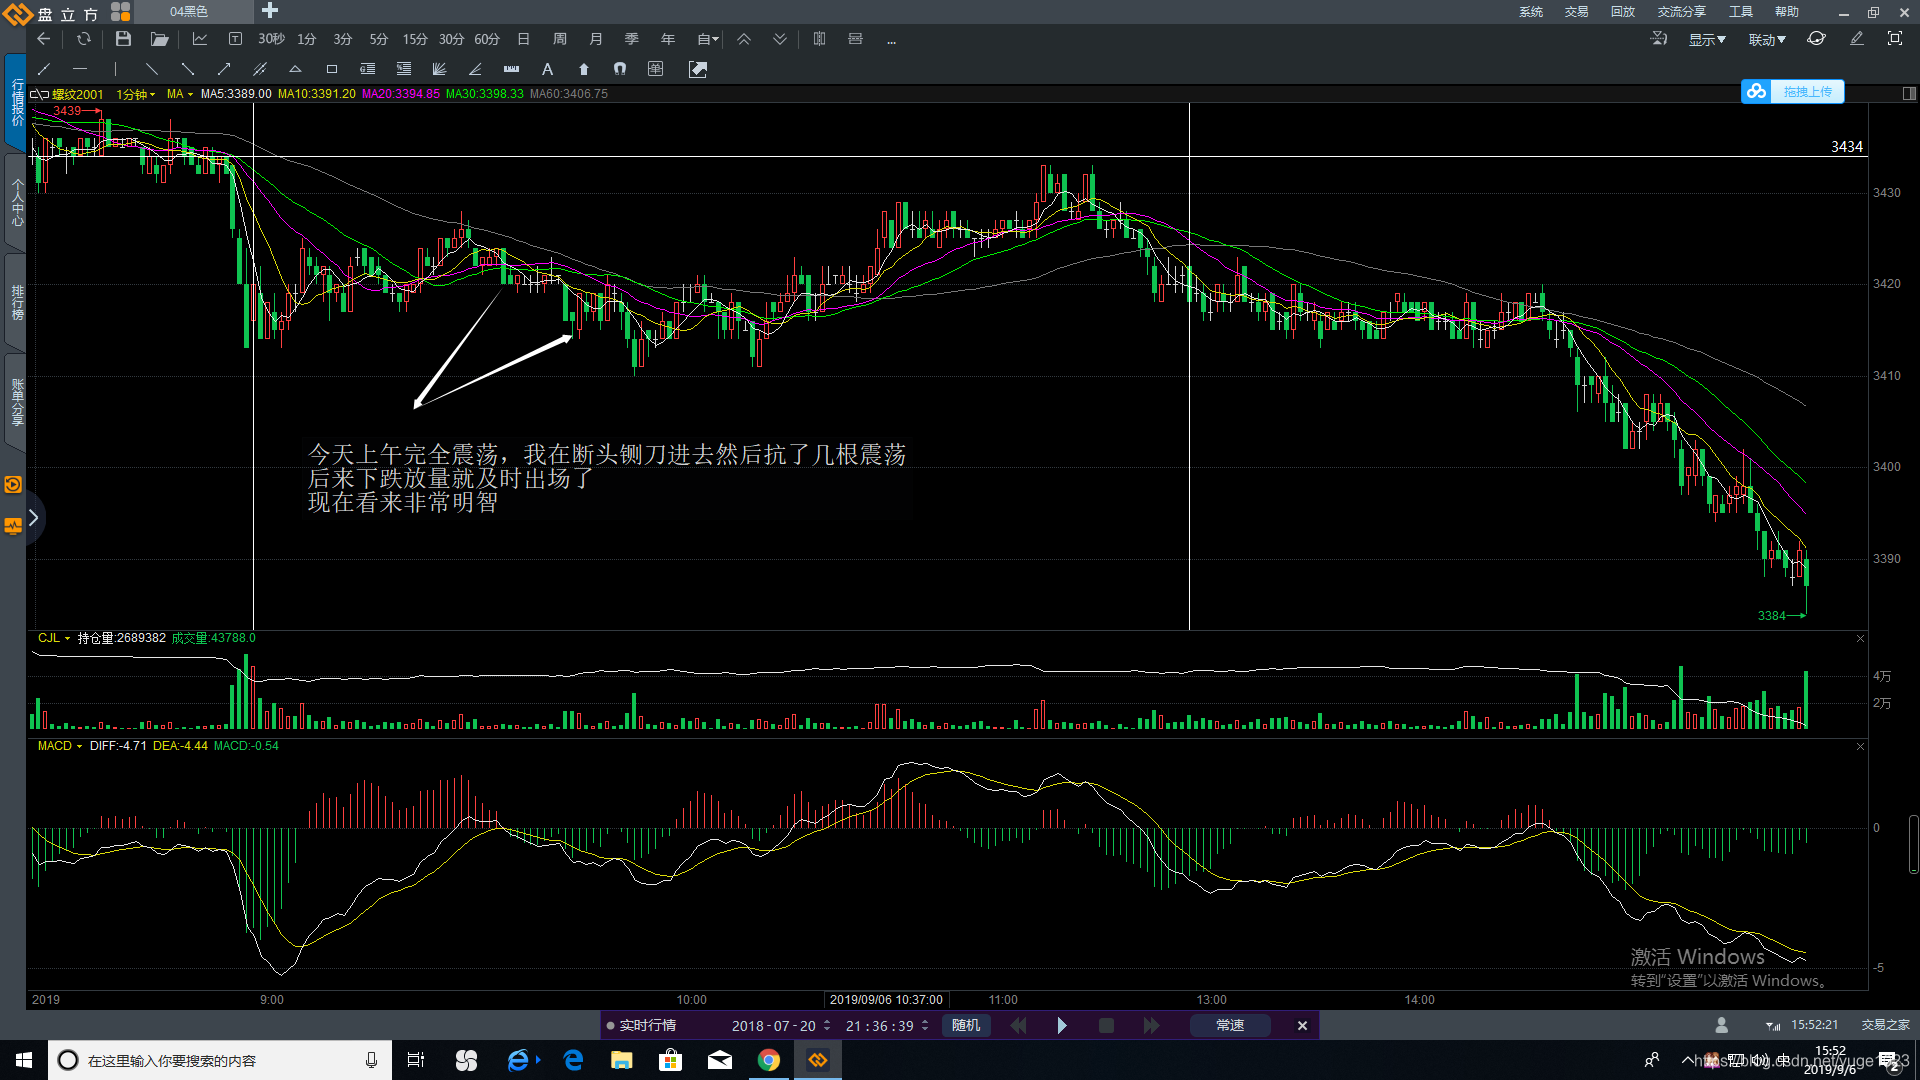
Task: Expand the MACD indicator dropdown
Action: click(60, 746)
